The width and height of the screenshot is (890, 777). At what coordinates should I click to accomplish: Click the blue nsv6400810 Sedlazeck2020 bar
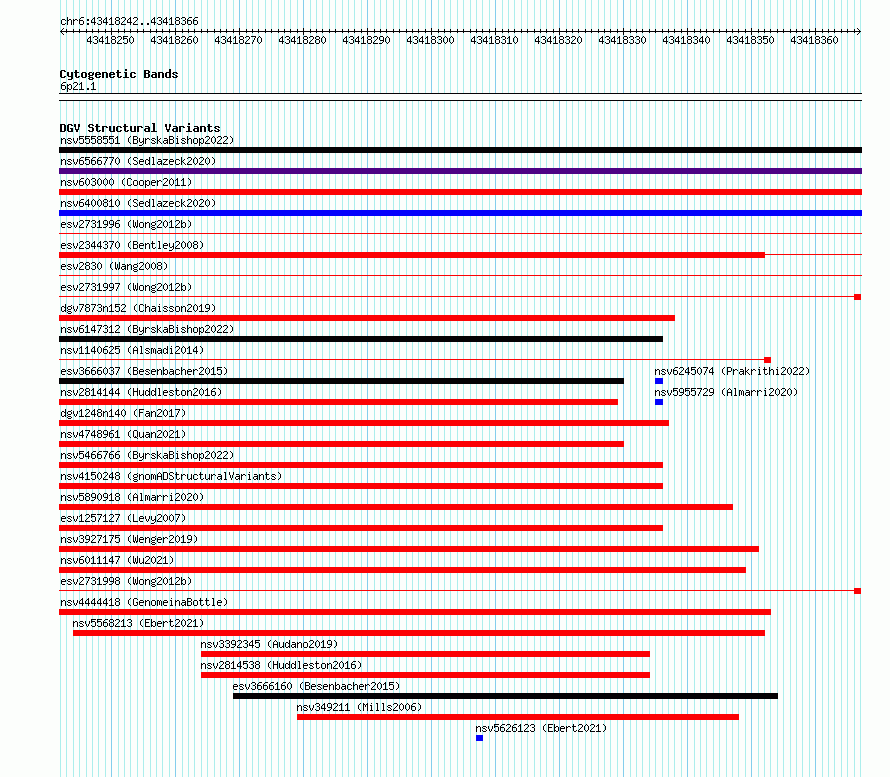coord(460,213)
